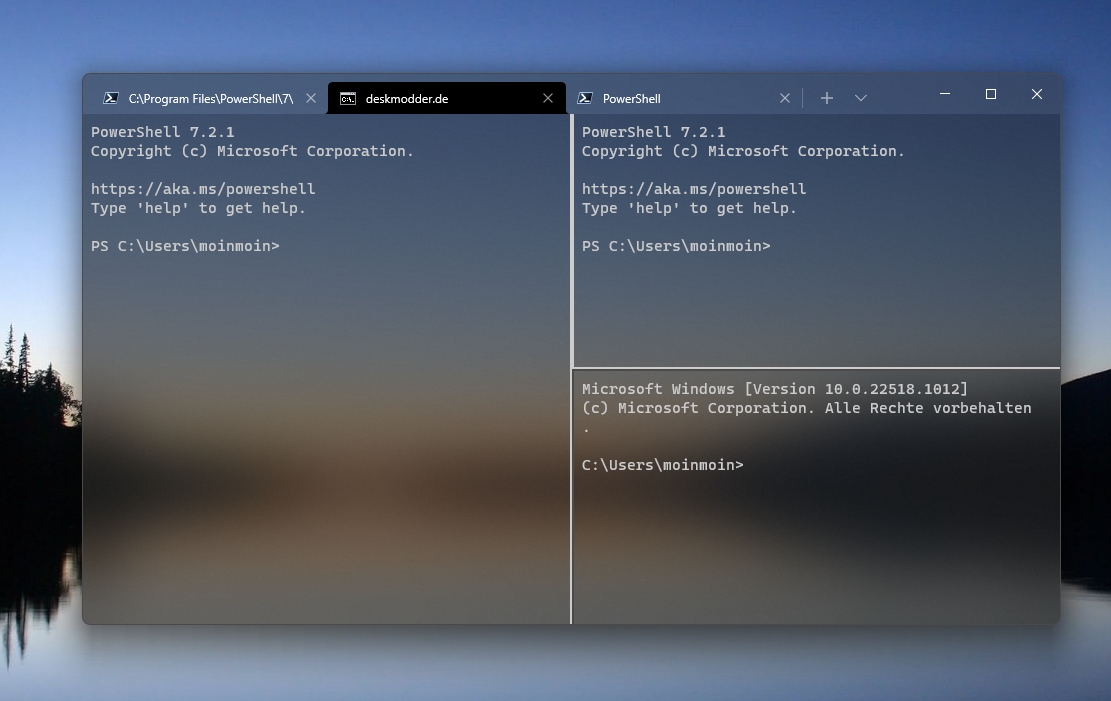Image resolution: width=1111 pixels, height=701 pixels.
Task: Open the https://aka.ms/powershell link in the upper-right pane
Action: pos(694,189)
